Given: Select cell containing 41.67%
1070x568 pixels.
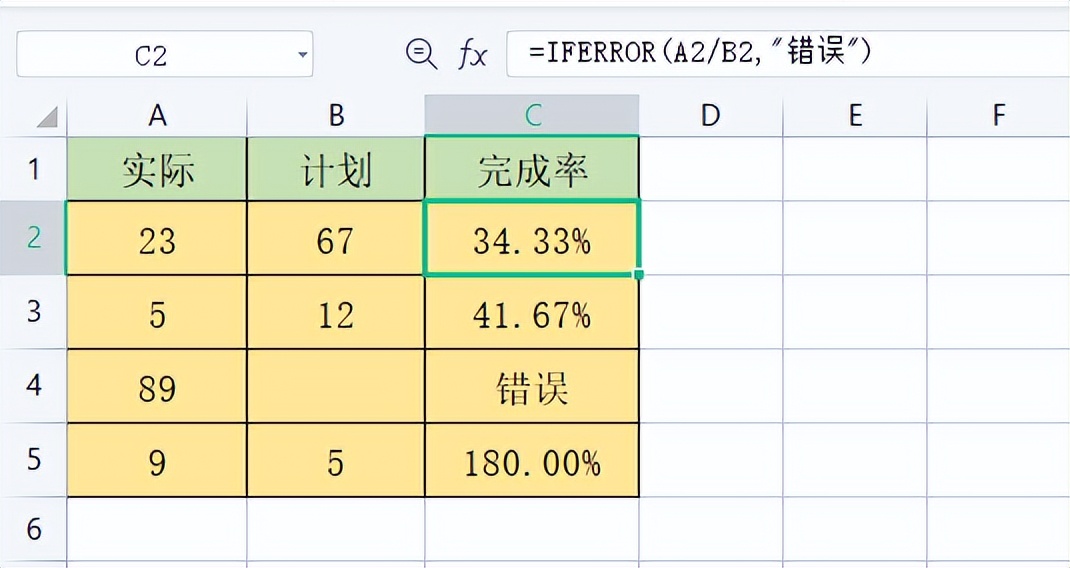Looking at the screenshot, I should pyautogui.click(x=532, y=313).
